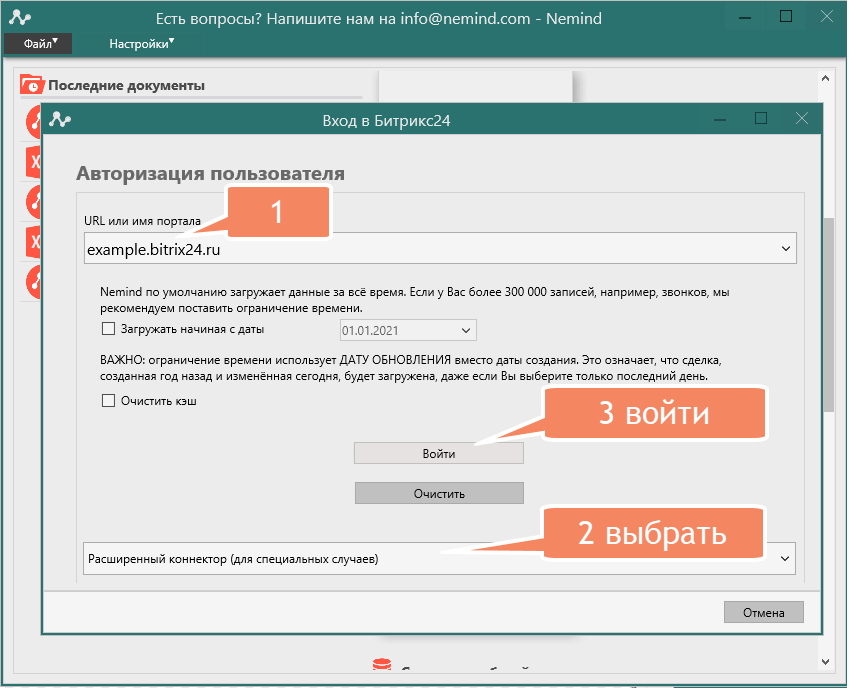The width and height of the screenshot is (849, 688).
Task: Click the Последние документы folder icon
Action: pyautogui.click(x=32, y=84)
